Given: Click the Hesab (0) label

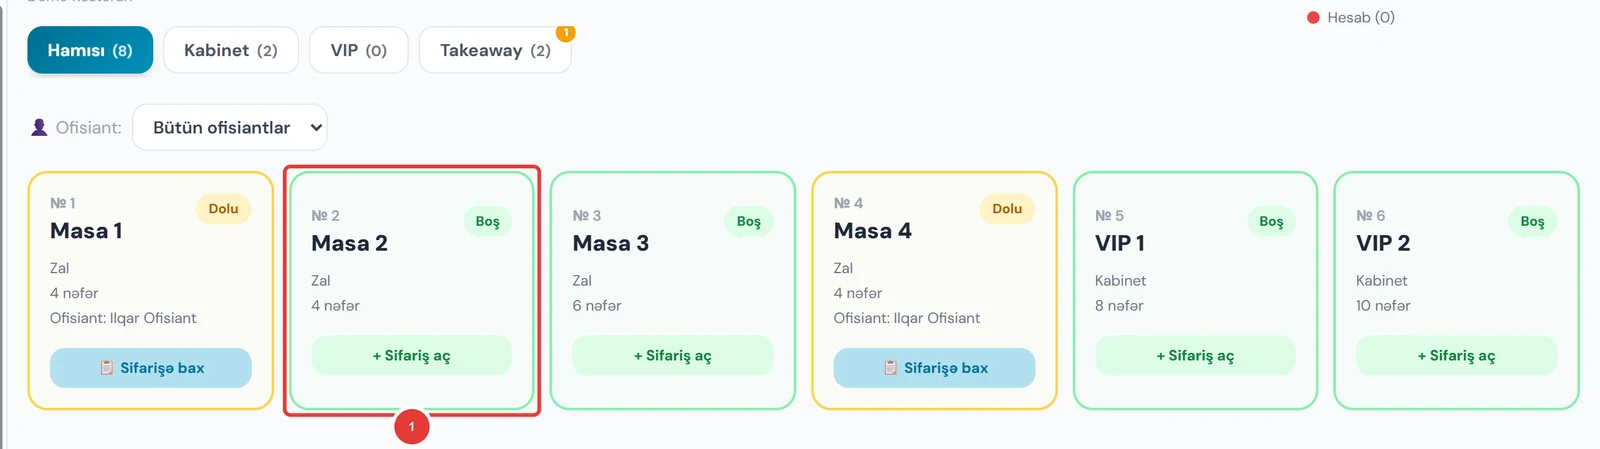Looking at the screenshot, I should point(1361,18).
